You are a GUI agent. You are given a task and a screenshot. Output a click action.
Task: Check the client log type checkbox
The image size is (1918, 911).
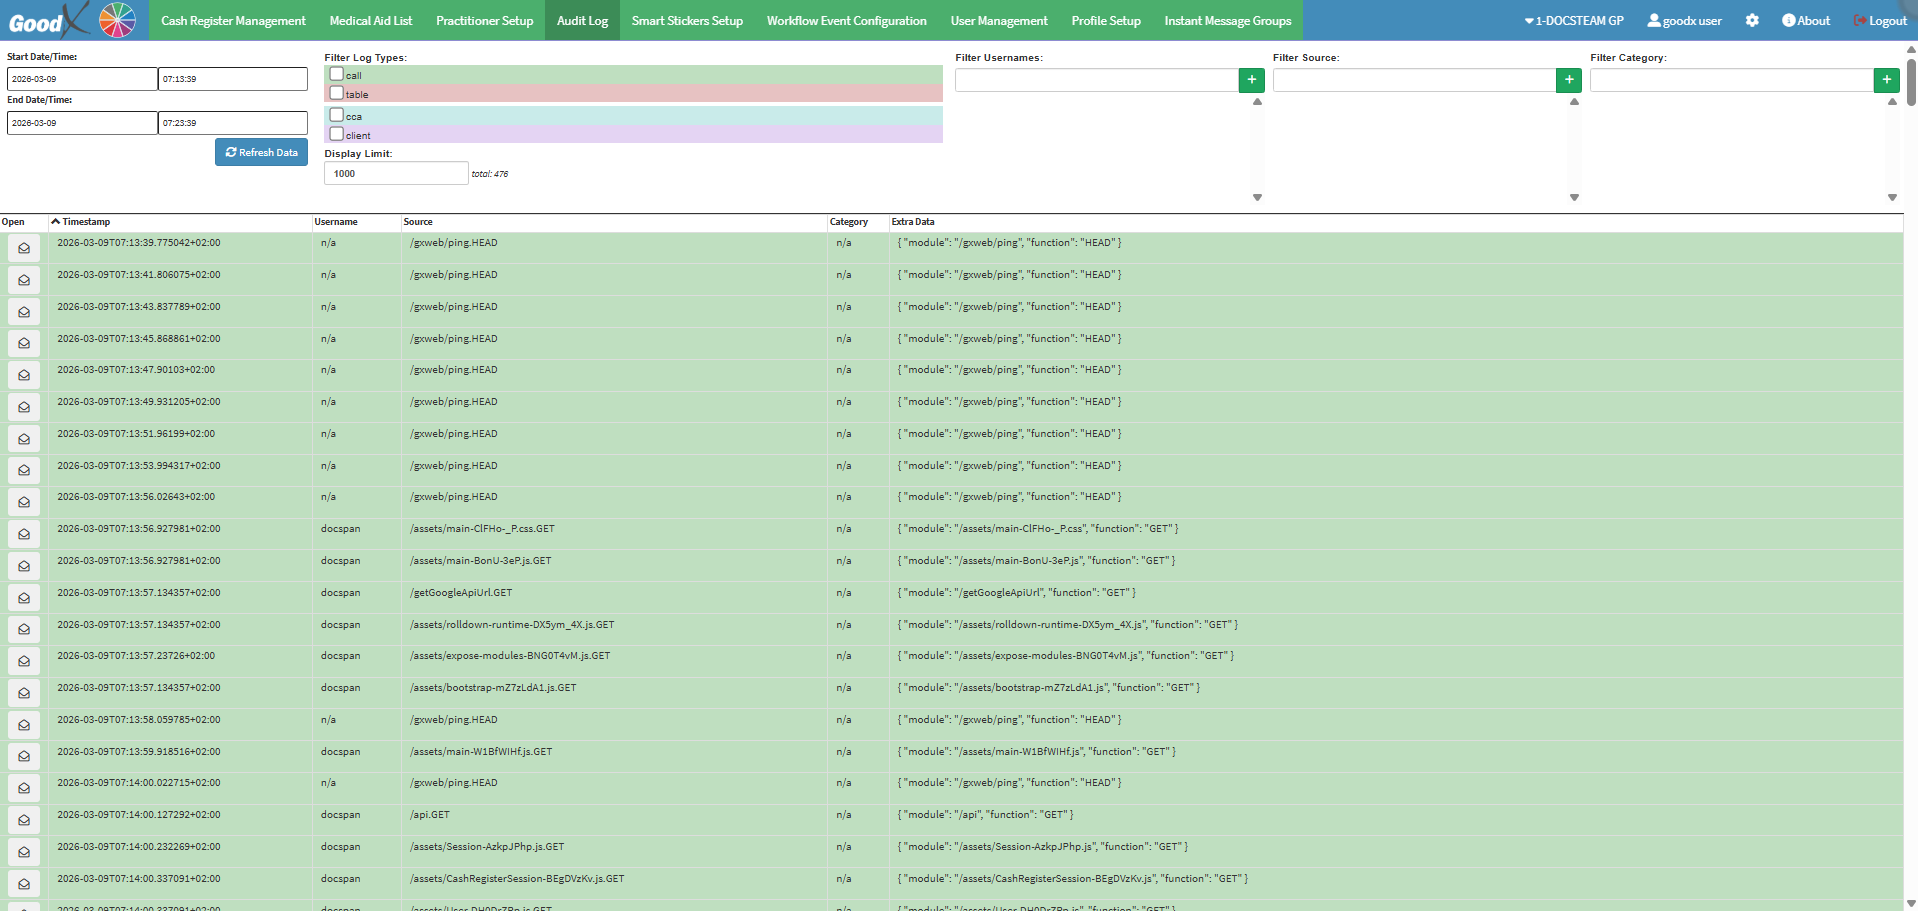(x=337, y=134)
